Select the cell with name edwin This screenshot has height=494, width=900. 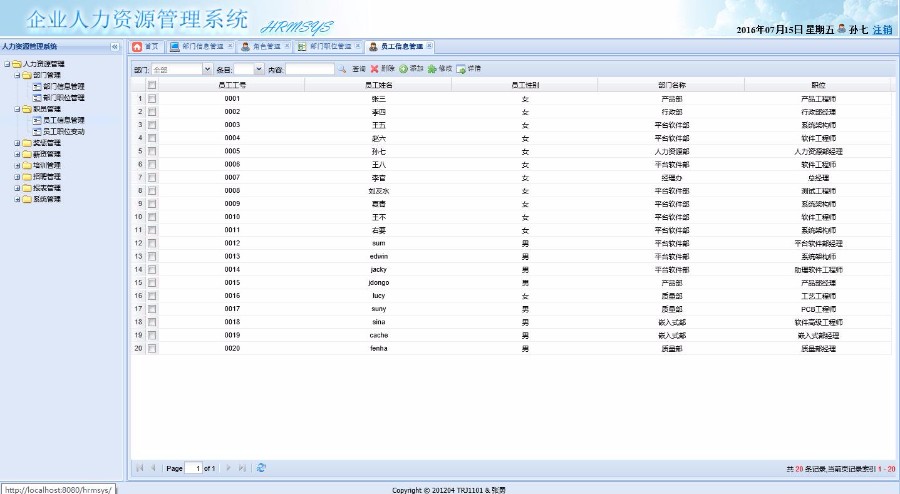[379, 256]
